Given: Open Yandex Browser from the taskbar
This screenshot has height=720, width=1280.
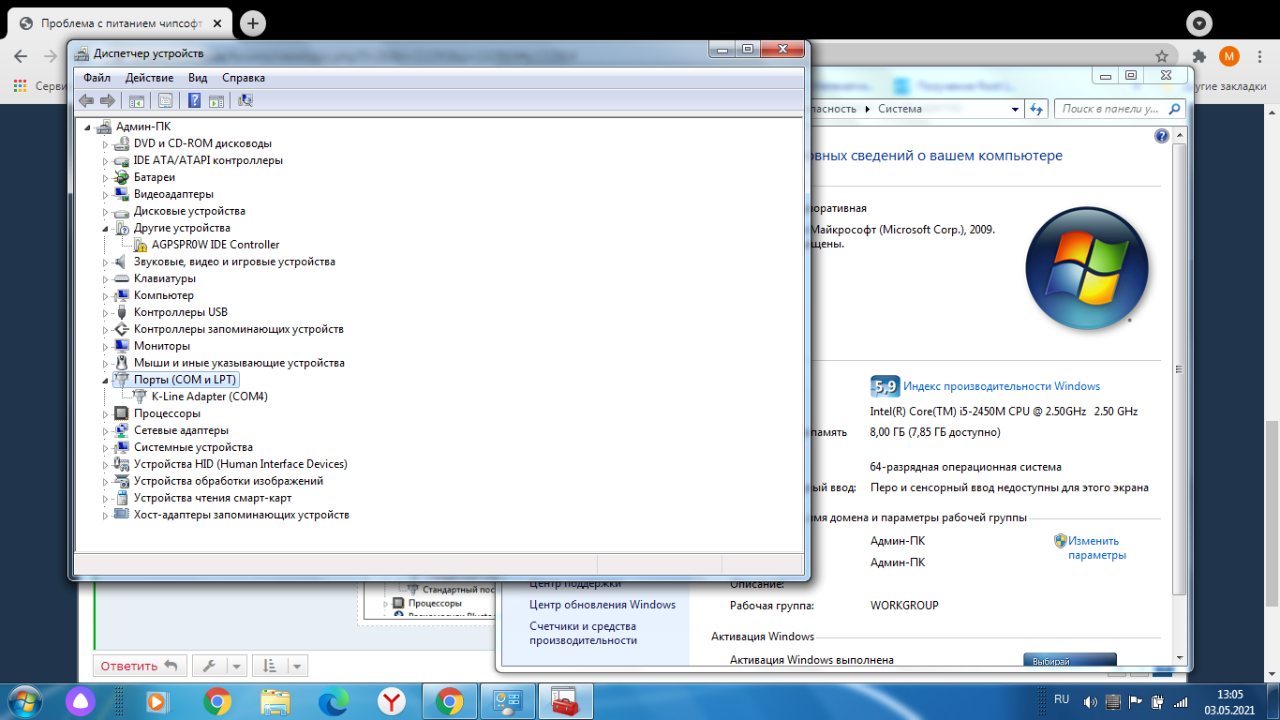Looking at the screenshot, I should pos(391,701).
